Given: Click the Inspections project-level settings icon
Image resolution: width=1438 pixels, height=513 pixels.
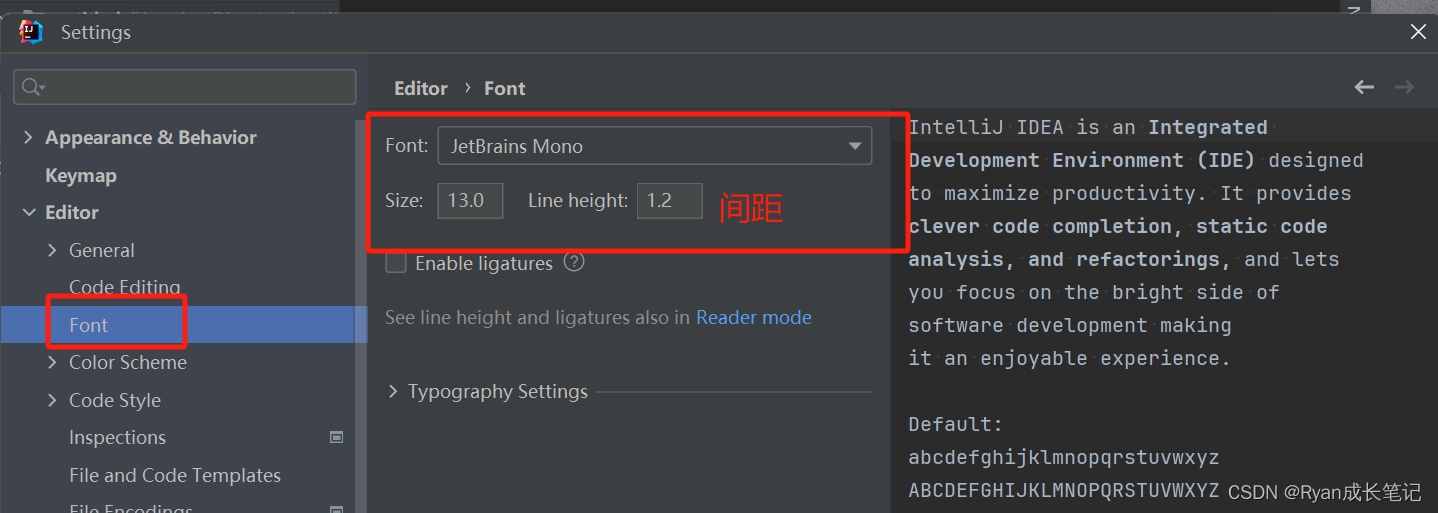Looking at the screenshot, I should coord(337,437).
